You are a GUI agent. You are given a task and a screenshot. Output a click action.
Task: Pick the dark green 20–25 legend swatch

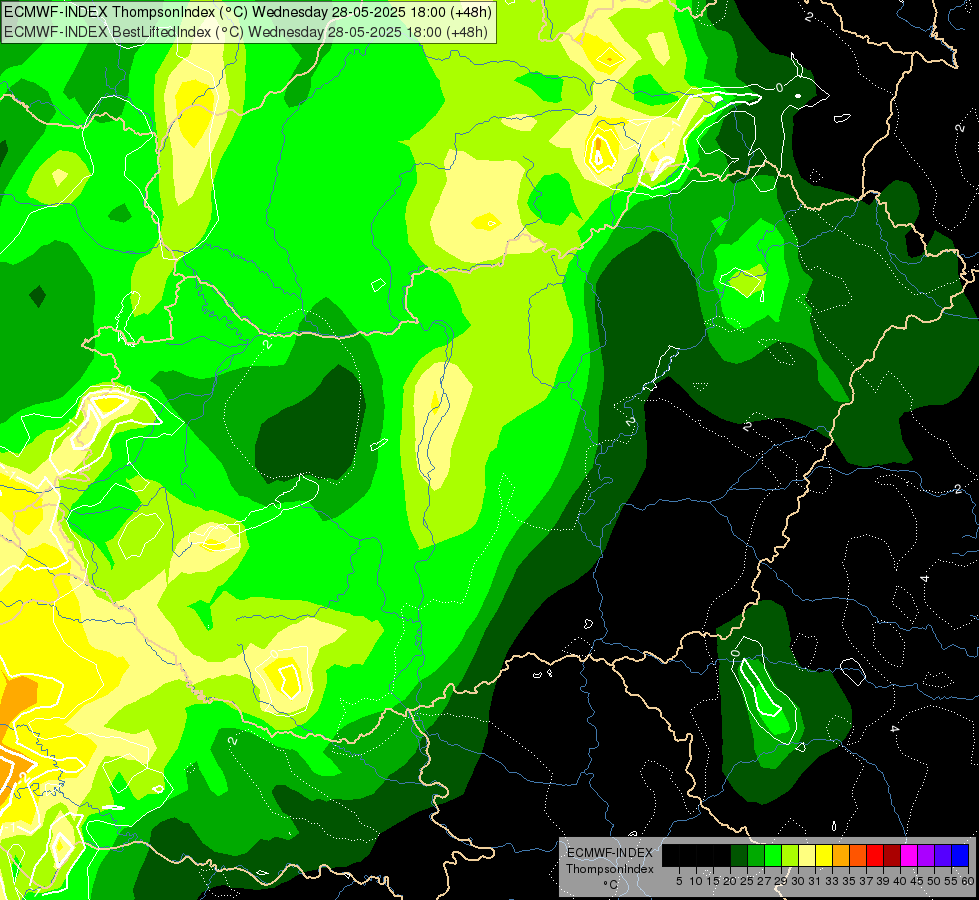point(739,855)
